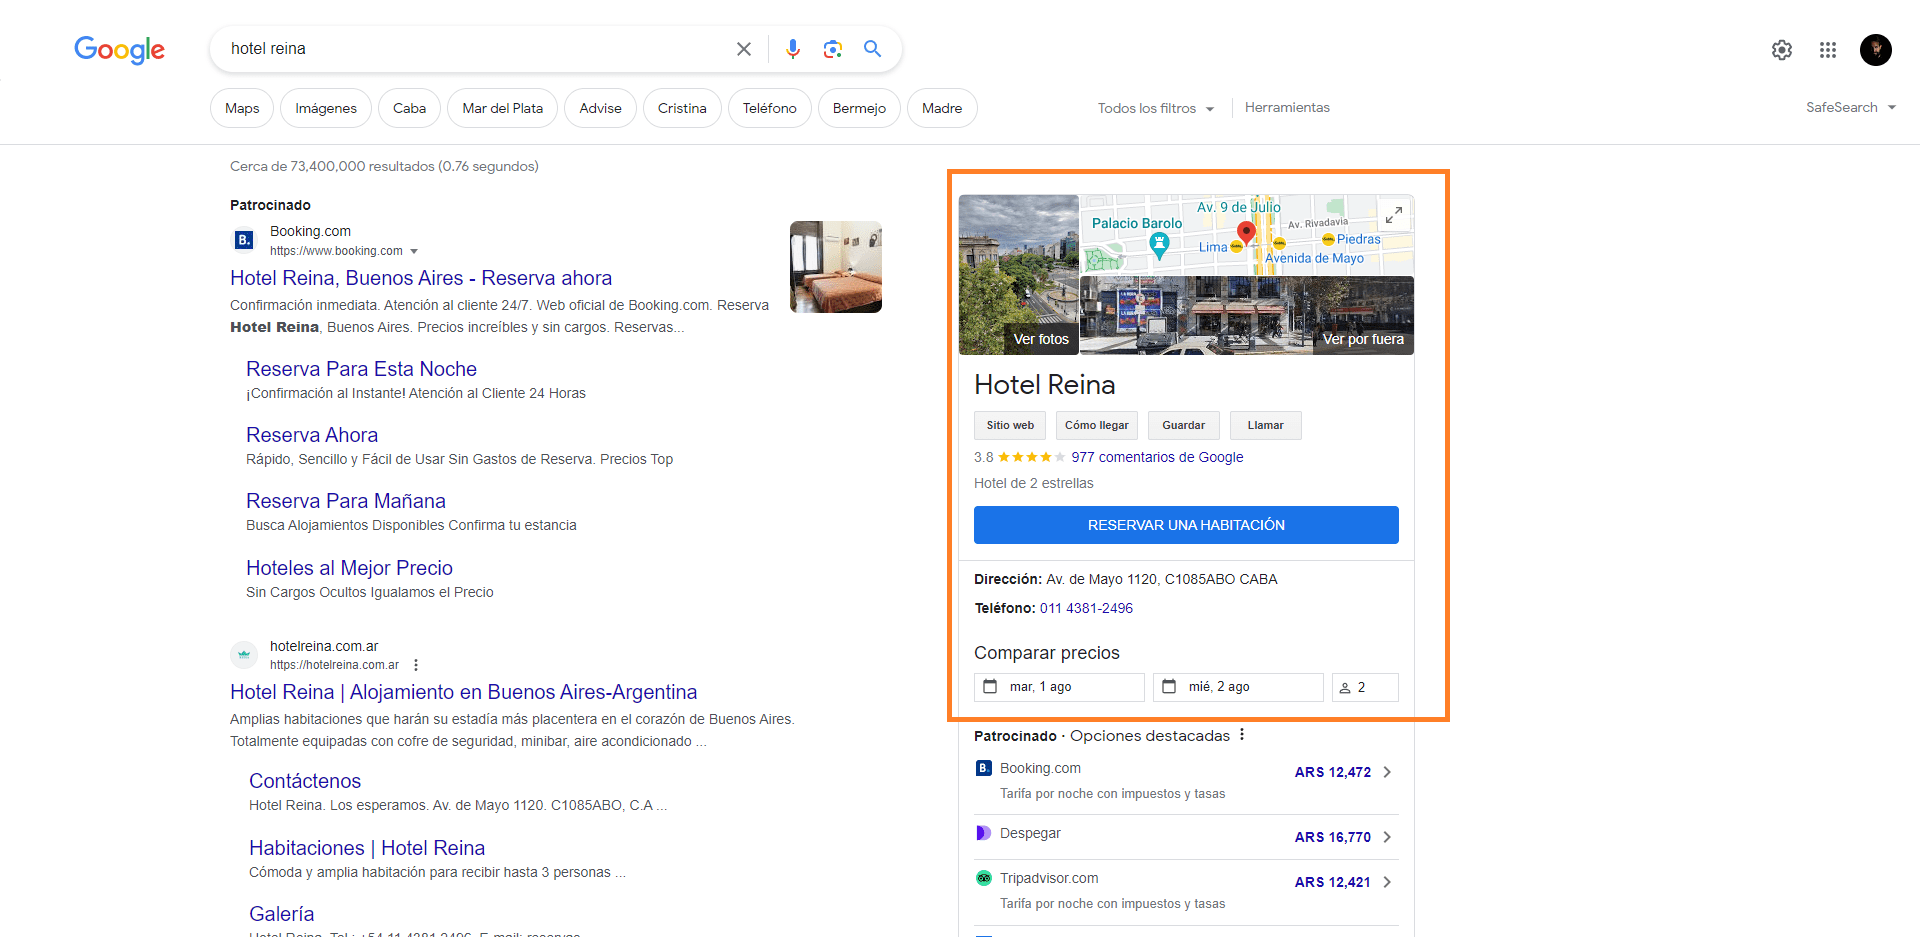Click the Booking.com ad room photo

(x=835, y=267)
